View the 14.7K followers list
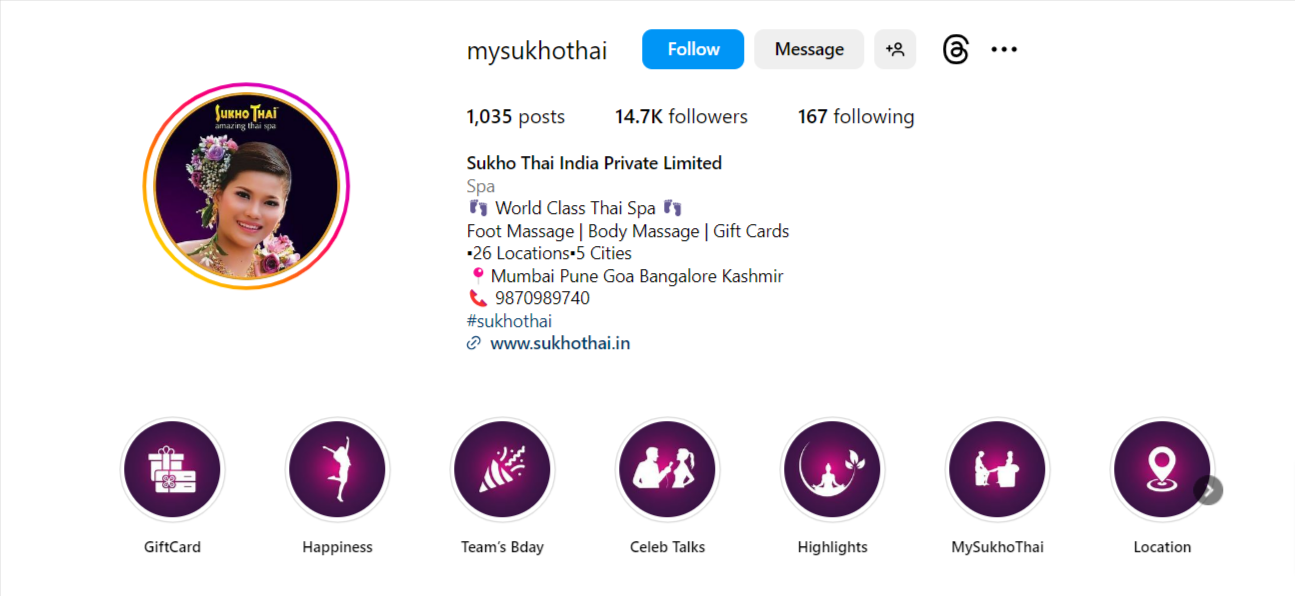 tap(681, 117)
